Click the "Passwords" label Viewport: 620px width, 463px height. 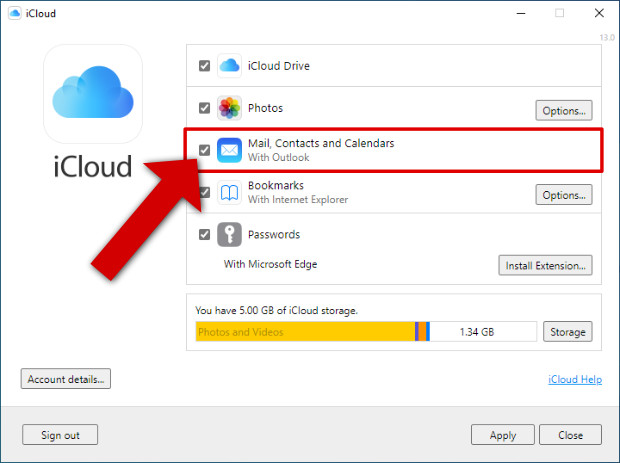(274, 234)
